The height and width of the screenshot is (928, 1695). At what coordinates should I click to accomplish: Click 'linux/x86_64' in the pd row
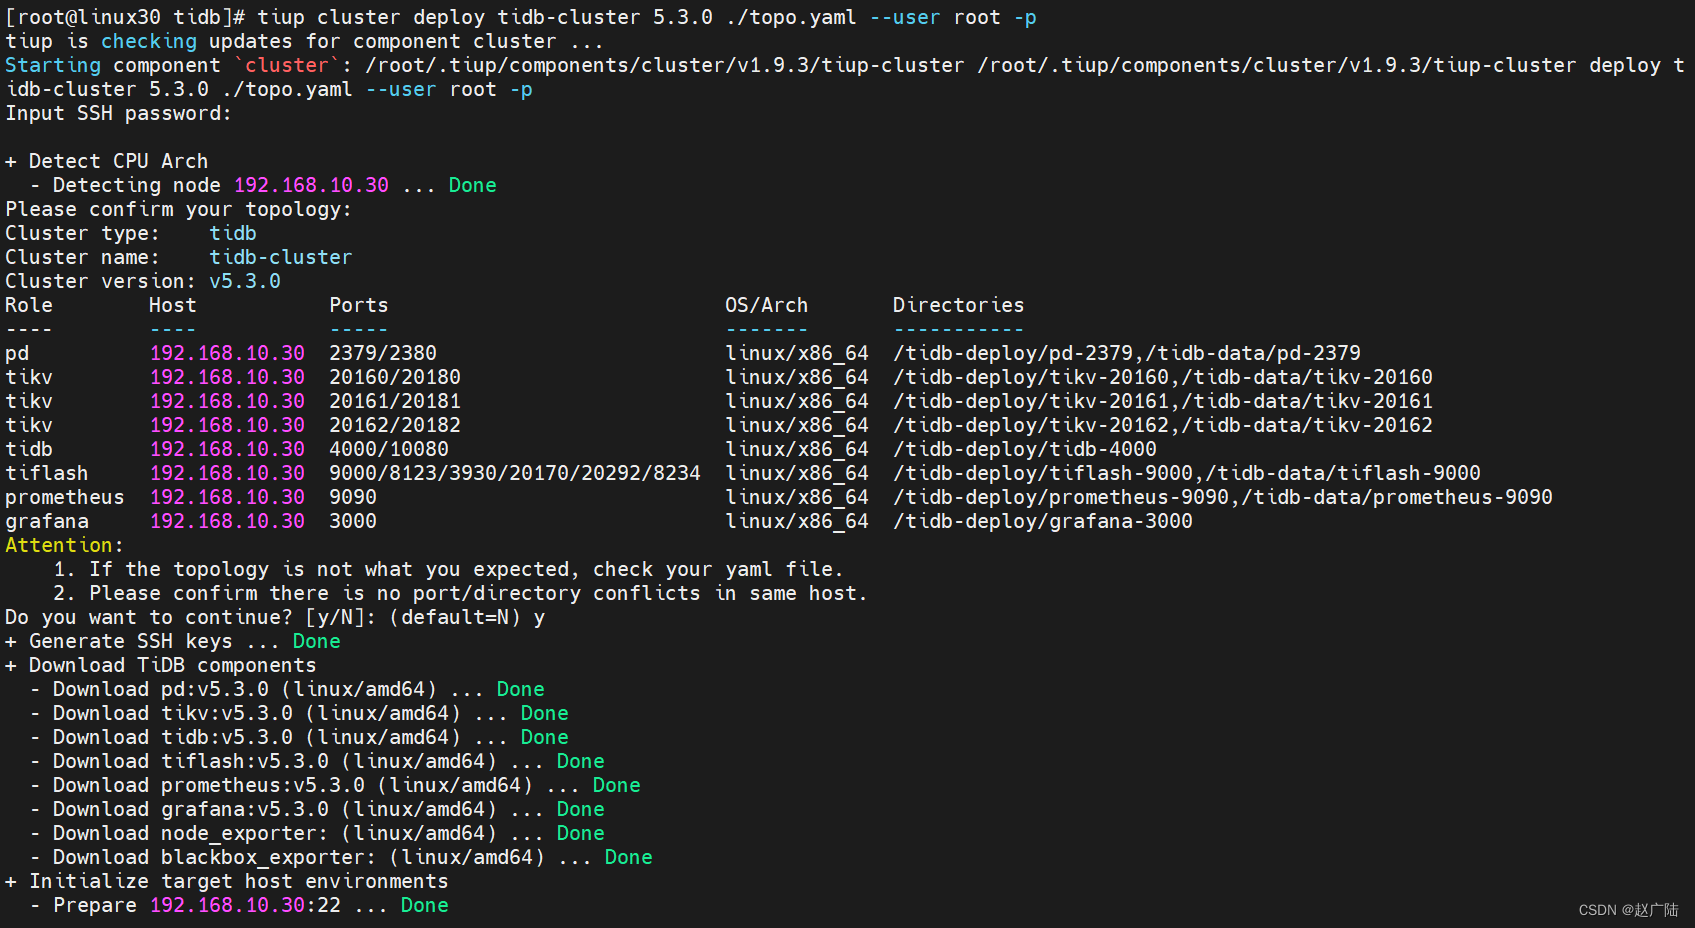[x=797, y=353]
